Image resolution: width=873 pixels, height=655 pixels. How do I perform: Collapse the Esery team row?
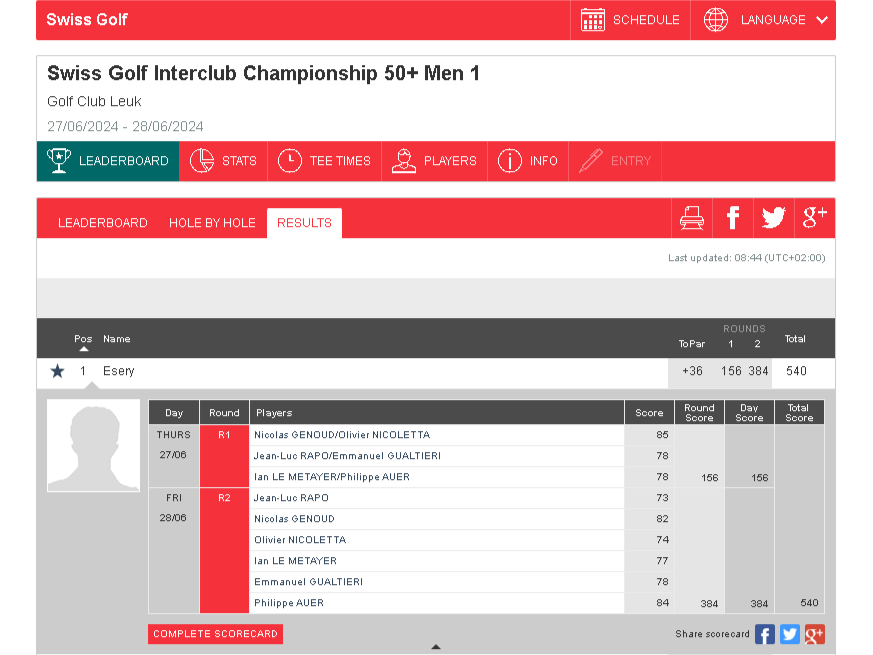[436, 372]
